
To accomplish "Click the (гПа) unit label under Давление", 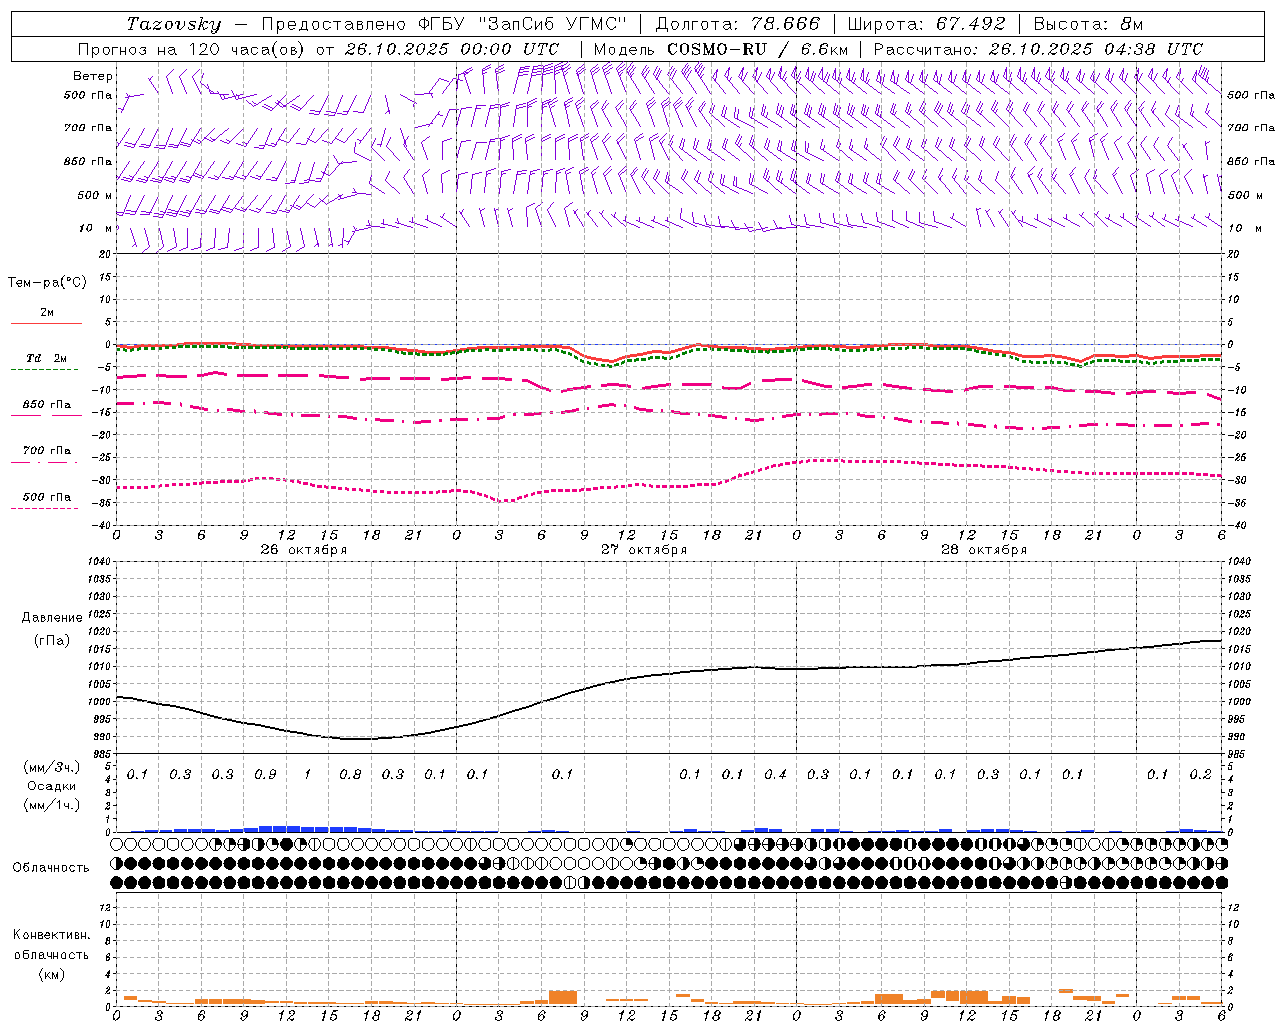I will pyautogui.click(x=52, y=640).
